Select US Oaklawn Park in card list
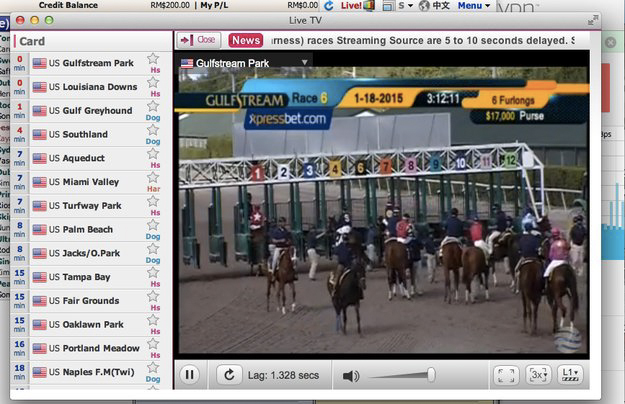 [x=91, y=325]
